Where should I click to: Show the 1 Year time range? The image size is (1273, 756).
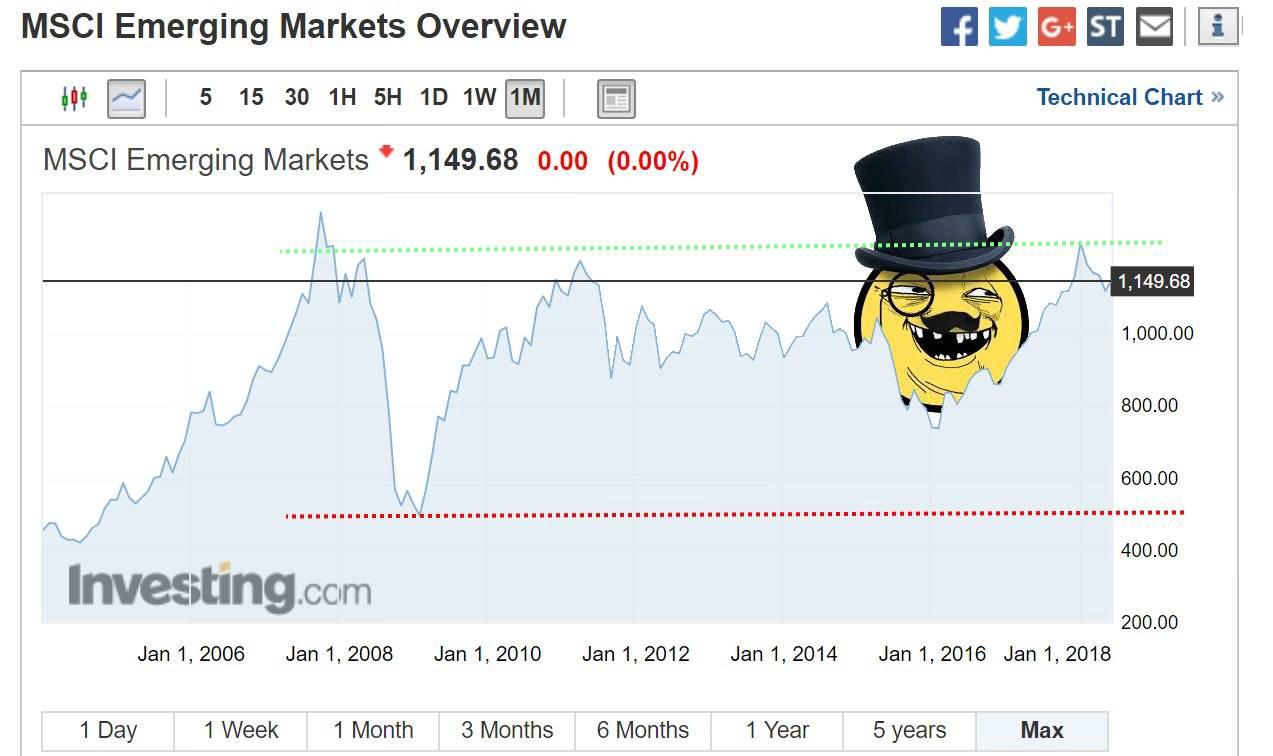[776, 731]
